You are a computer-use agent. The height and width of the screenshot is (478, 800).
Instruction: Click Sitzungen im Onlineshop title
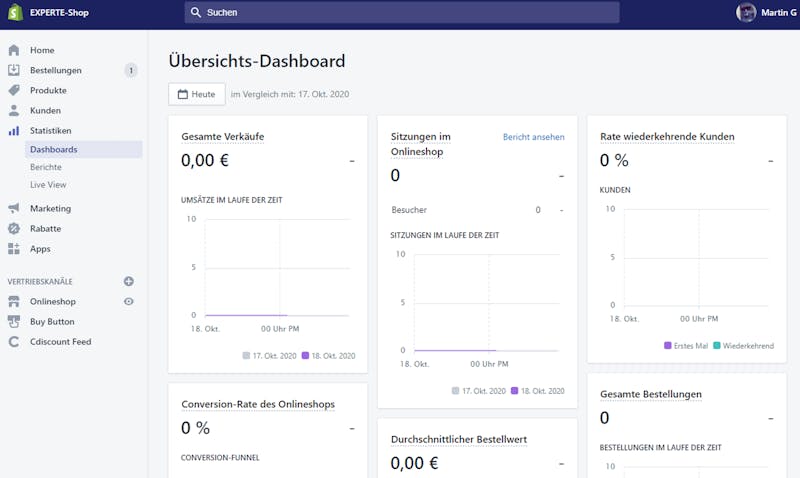coord(420,144)
